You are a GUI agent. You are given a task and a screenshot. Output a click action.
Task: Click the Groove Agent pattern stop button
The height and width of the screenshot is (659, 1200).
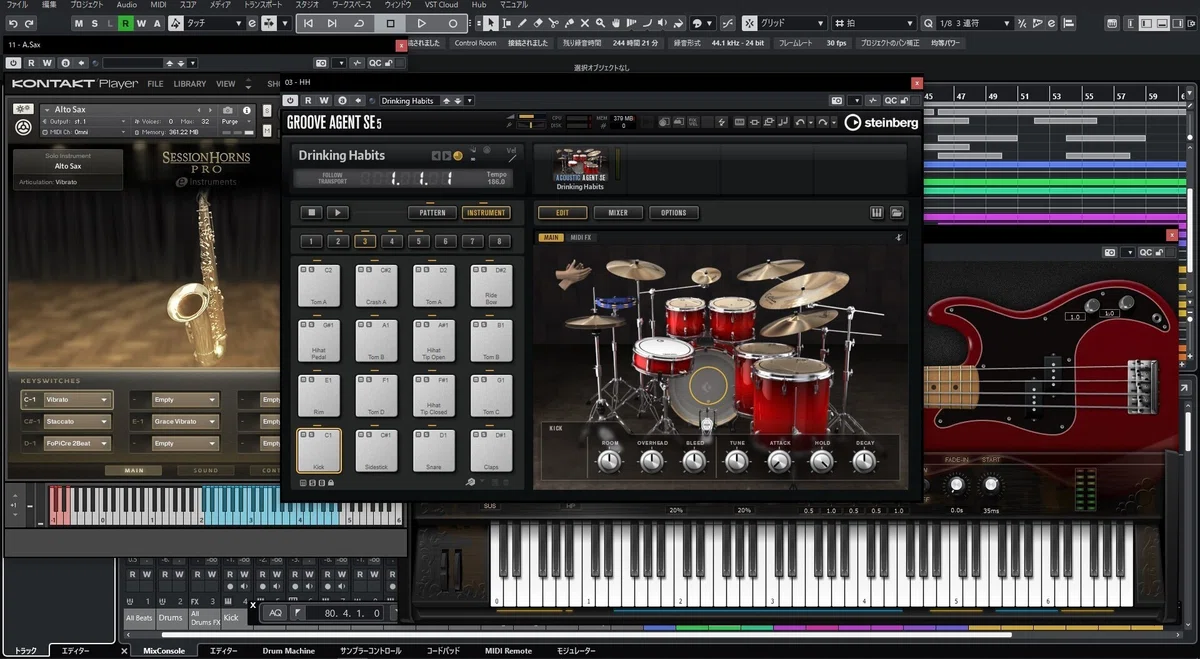(311, 213)
